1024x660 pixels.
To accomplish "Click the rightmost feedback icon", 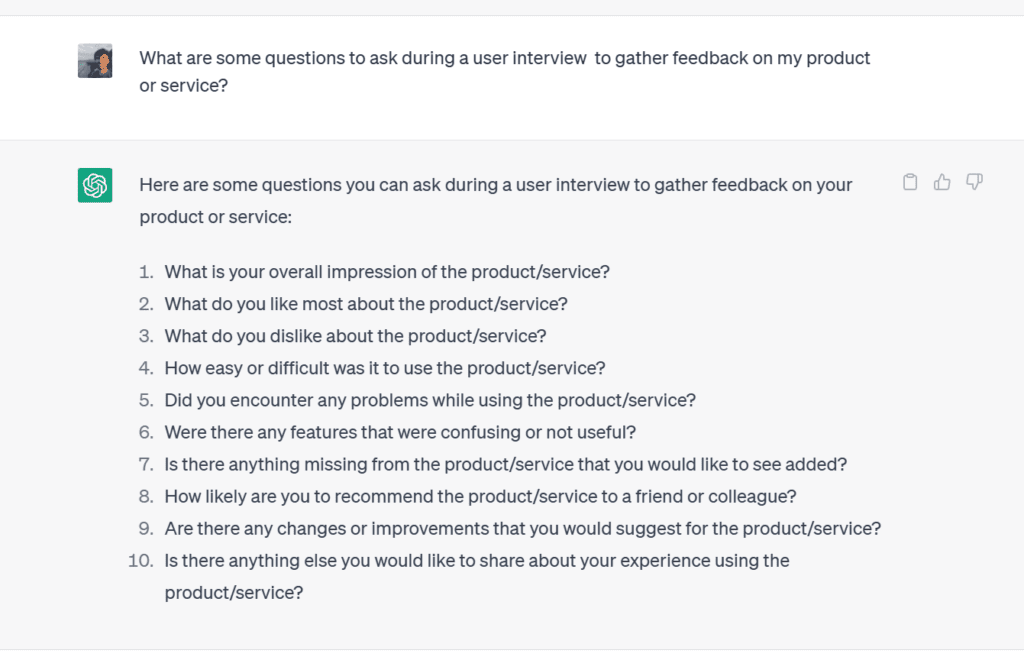I will pos(973,182).
